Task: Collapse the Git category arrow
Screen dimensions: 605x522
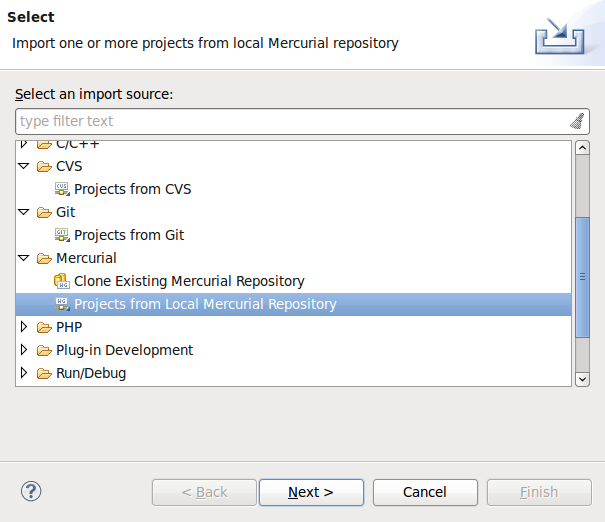Action: coord(25,212)
